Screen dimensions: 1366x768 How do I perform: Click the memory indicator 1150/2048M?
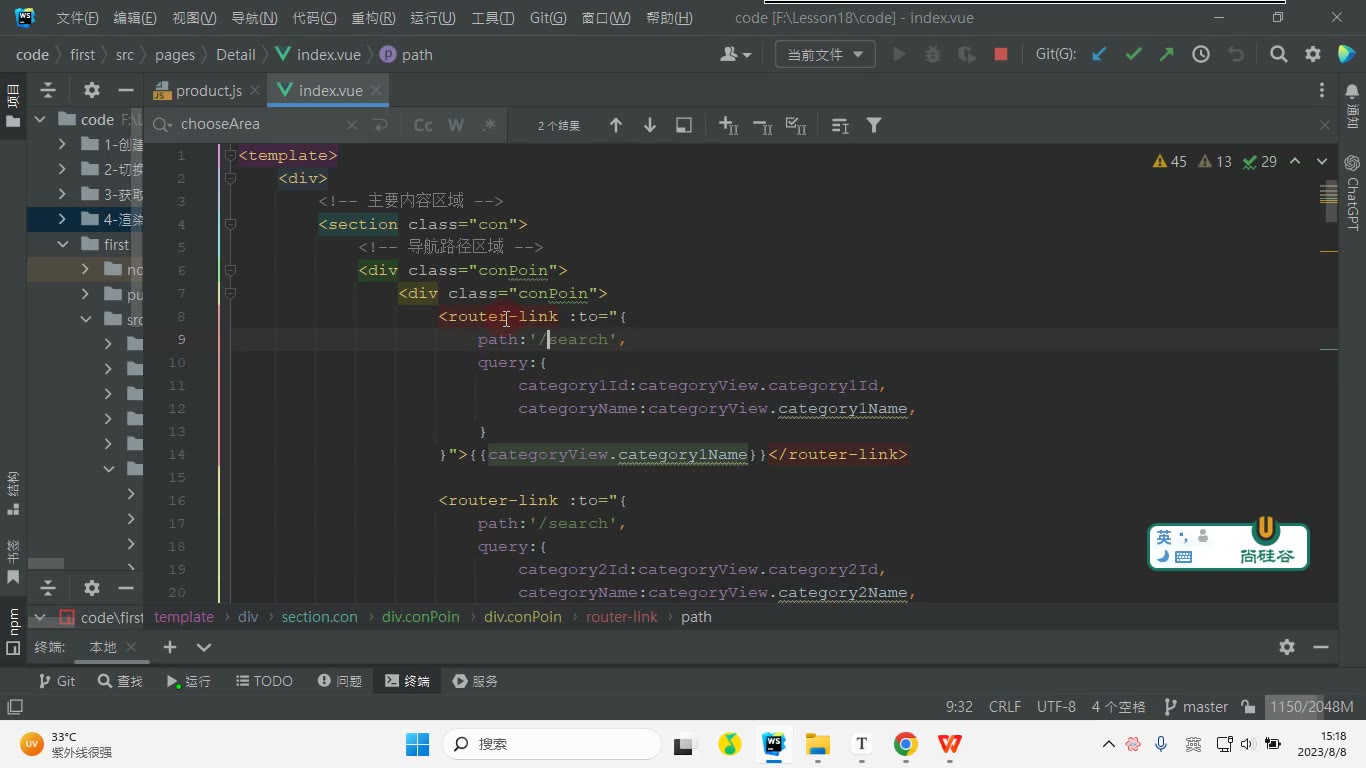(1311, 707)
